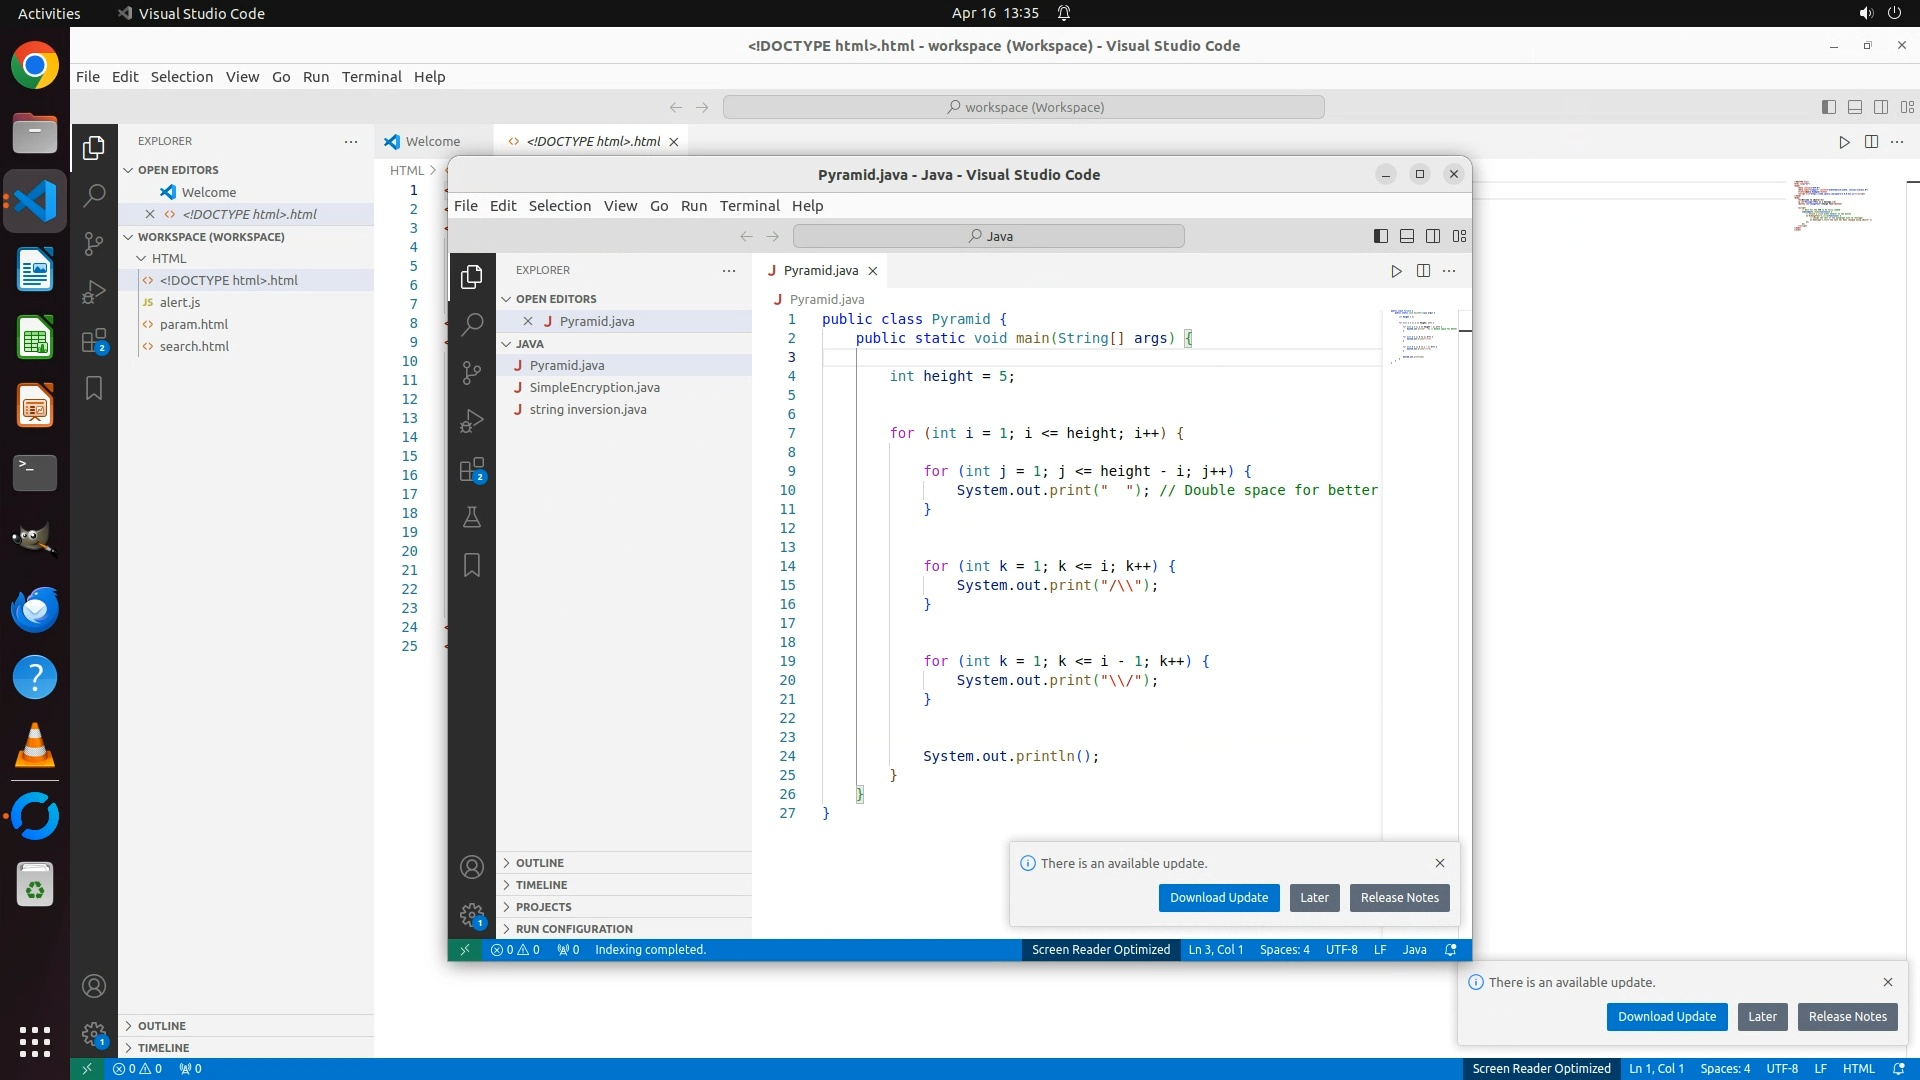
Task: Open Extensions view in the Java window
Action: (472, 469)
